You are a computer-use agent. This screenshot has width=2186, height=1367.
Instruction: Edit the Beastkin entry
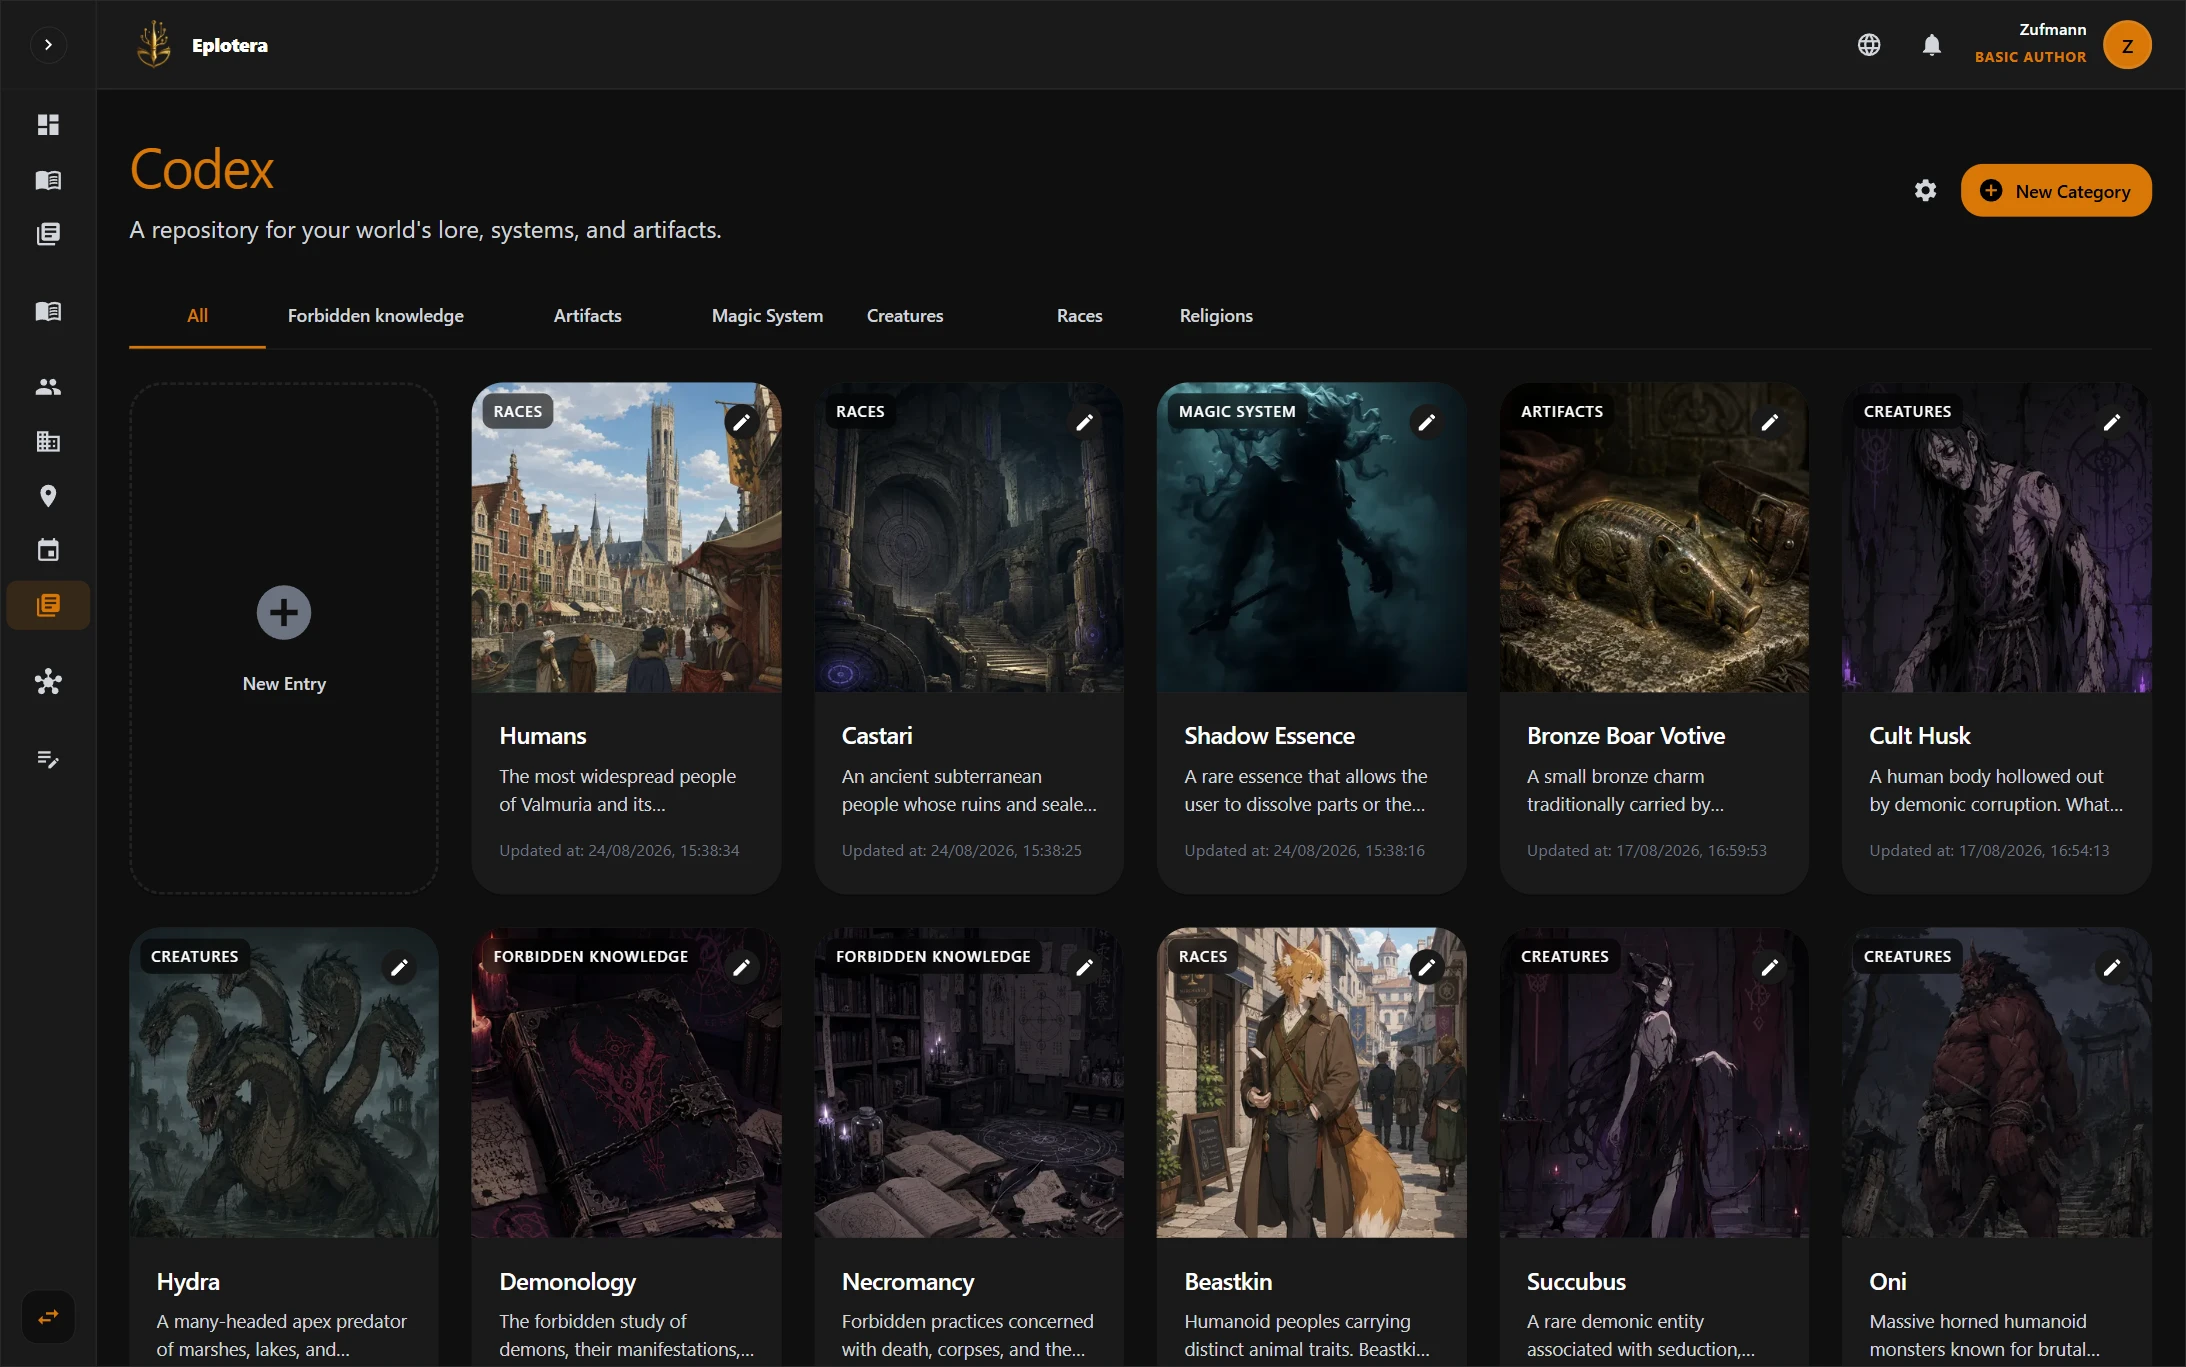pyautogui.click(x=1427, y=967)
